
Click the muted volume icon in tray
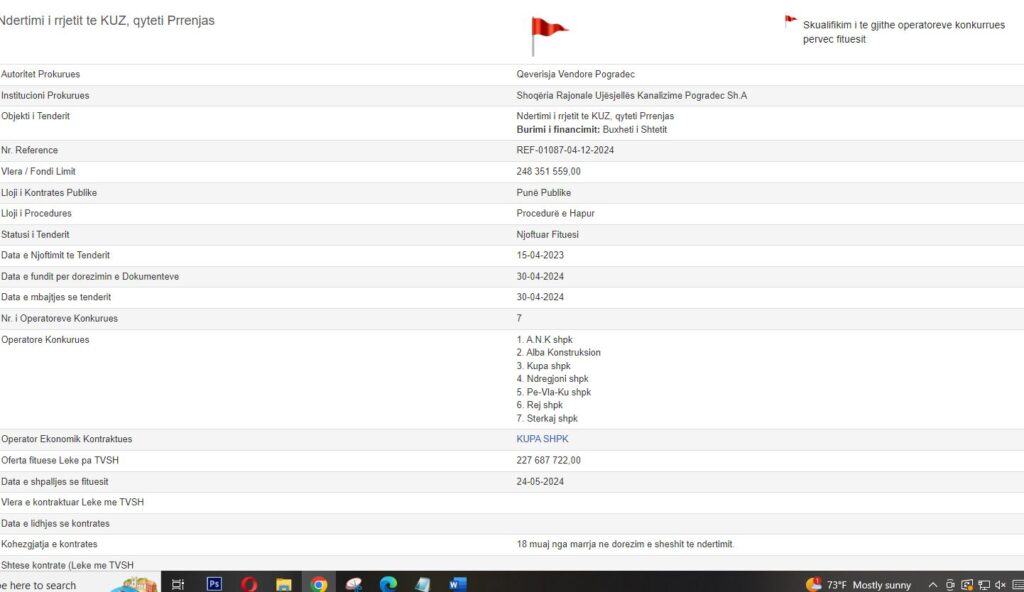1001,585
